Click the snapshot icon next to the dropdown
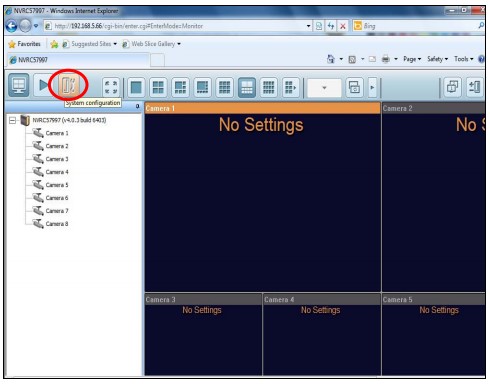 pos(354,88)
